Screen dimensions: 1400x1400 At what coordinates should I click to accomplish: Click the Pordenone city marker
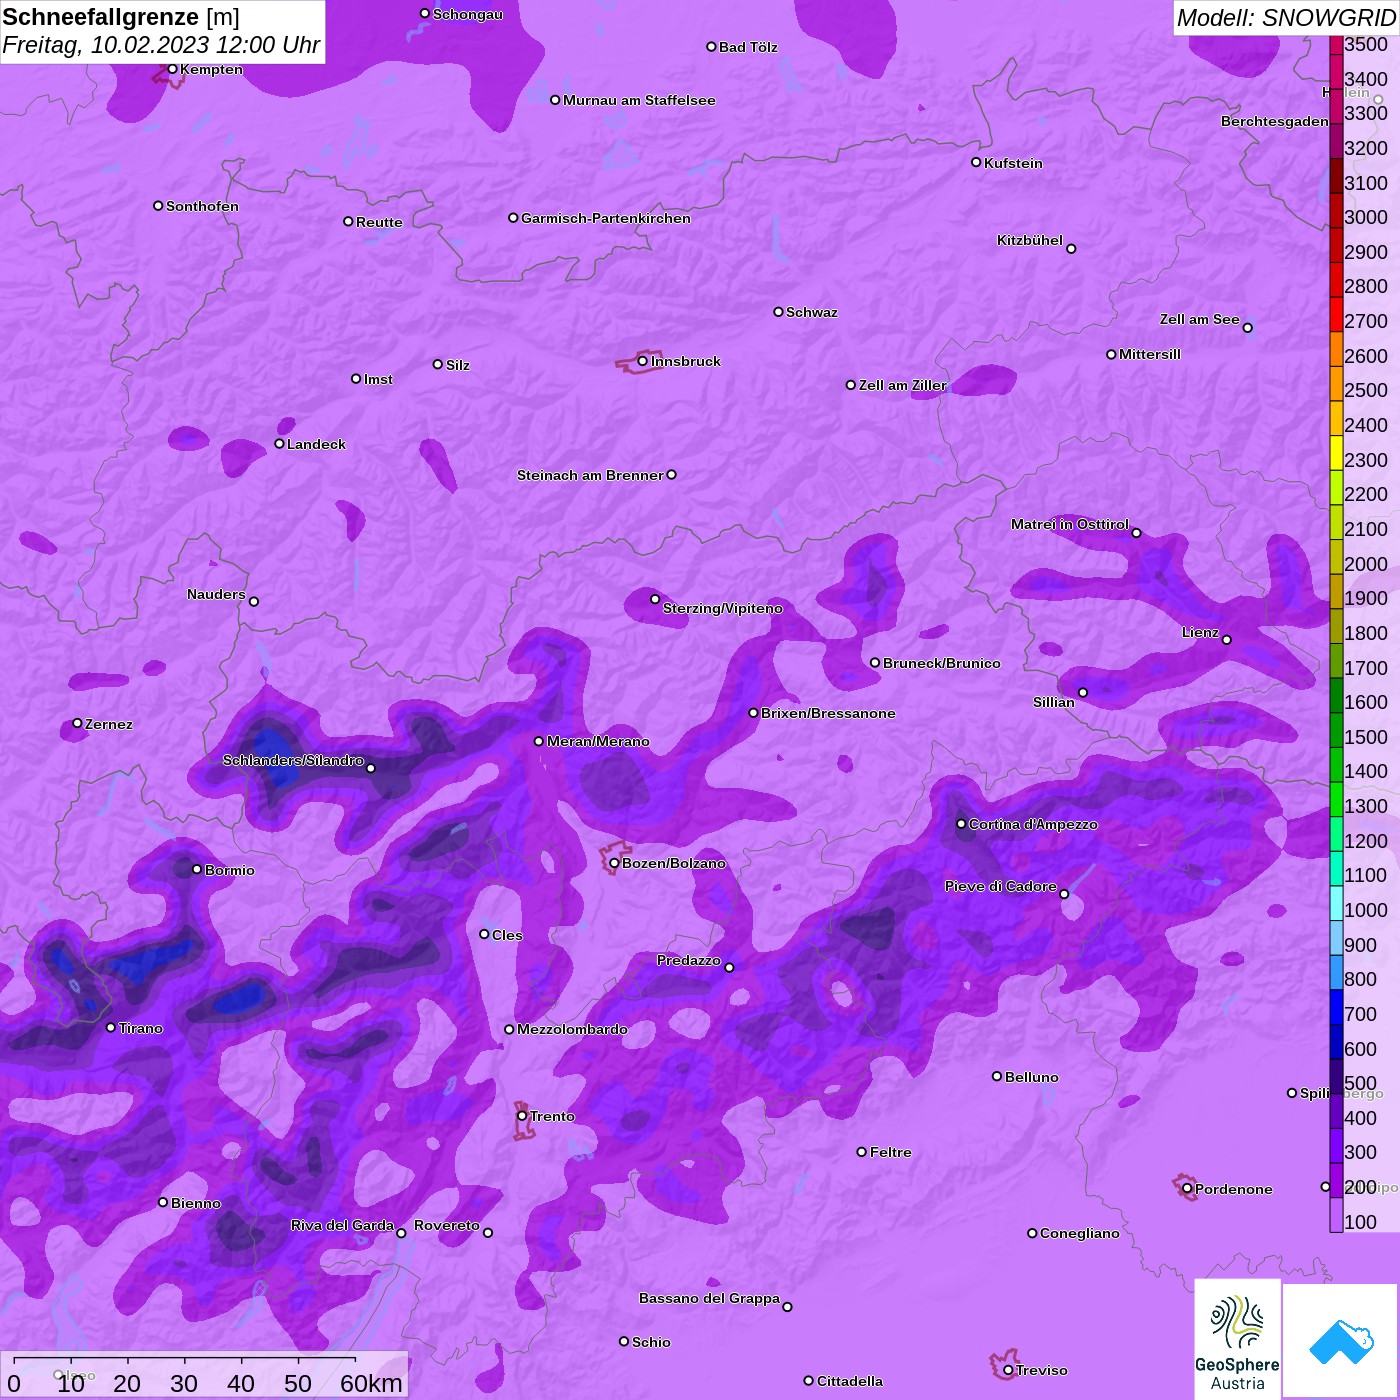1187,1189
